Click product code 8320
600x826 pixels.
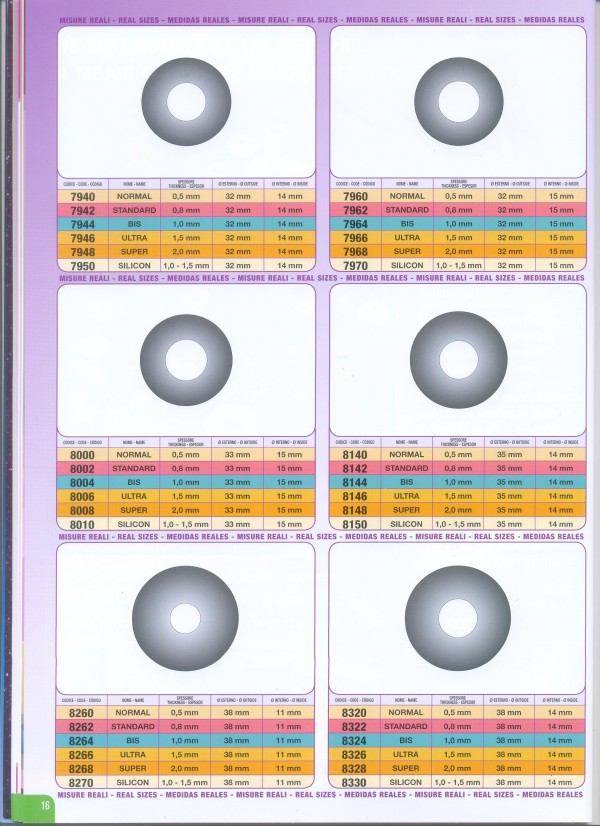(354, 713)
